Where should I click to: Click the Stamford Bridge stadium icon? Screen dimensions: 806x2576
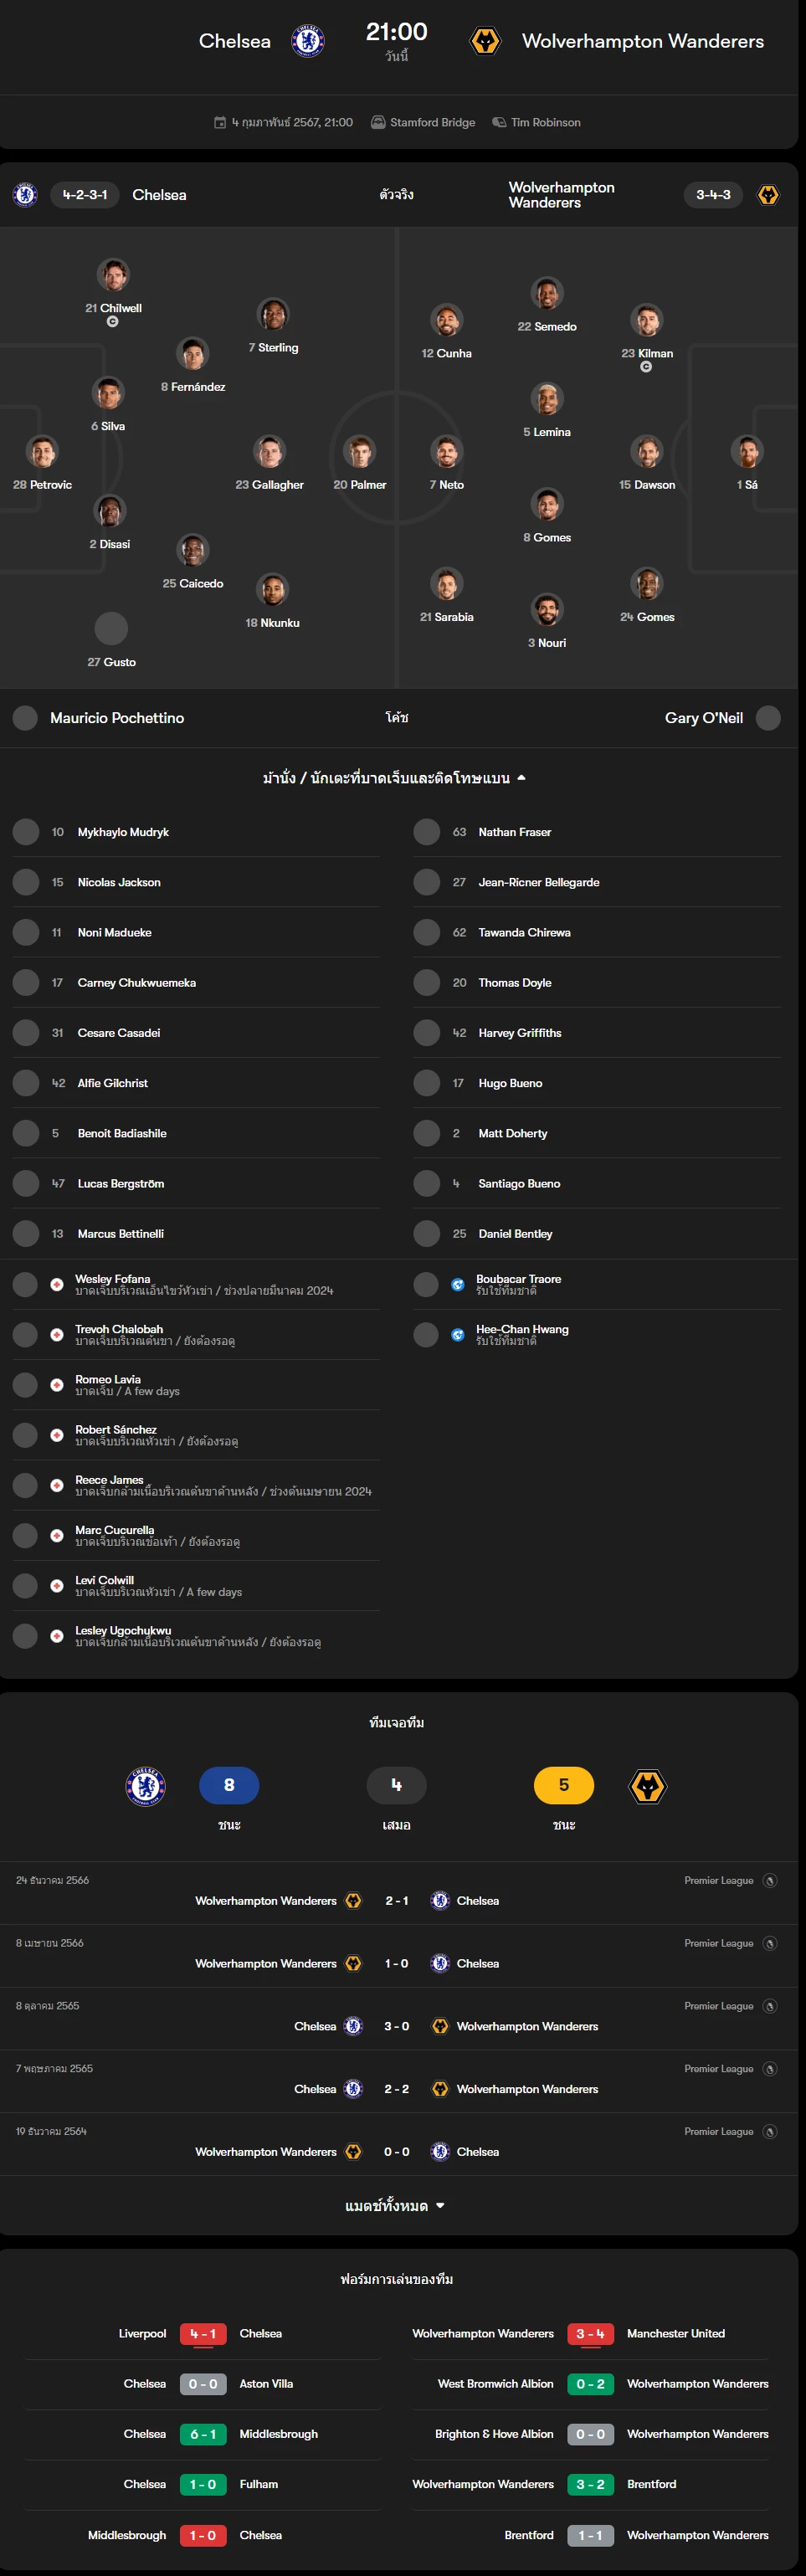click(378, 122)
